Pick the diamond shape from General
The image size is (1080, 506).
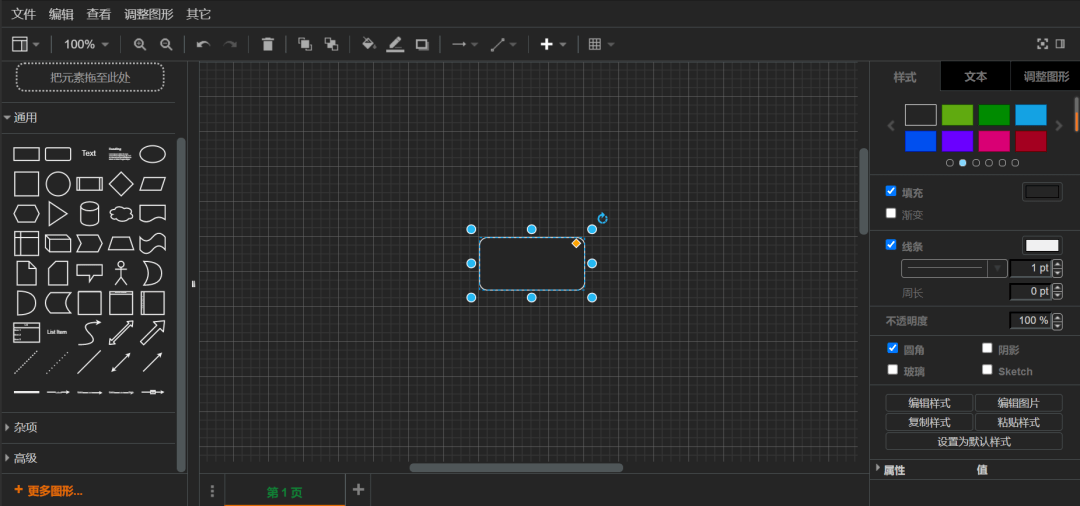pos(121,185)
